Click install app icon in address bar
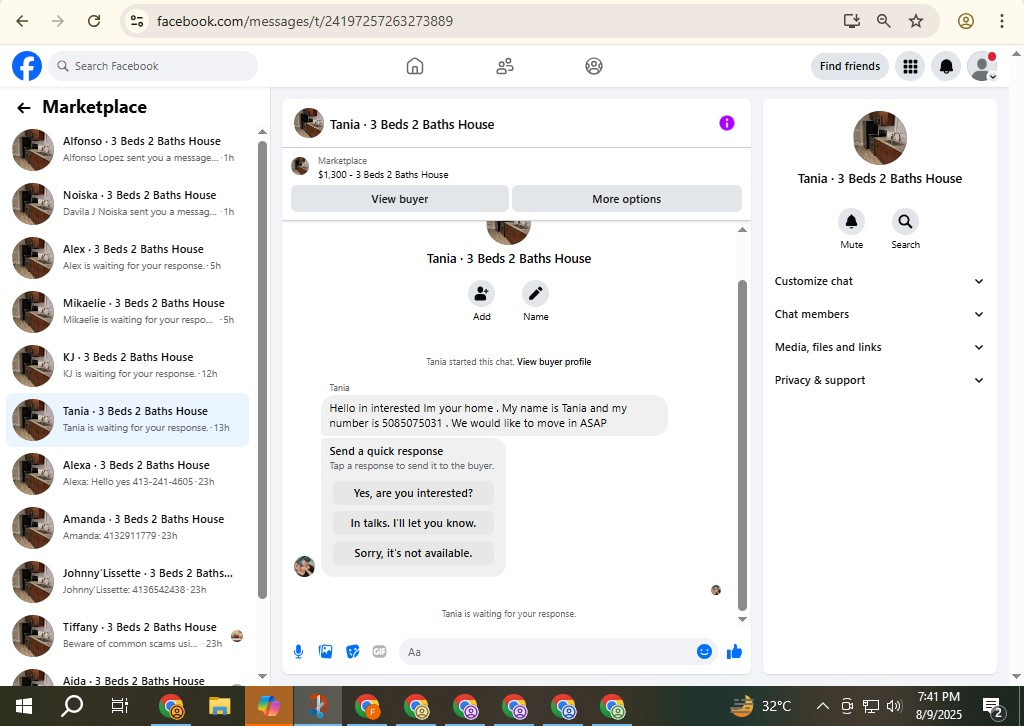Image resolution: width=1024 pixels, height=726 pixels. click(x=852, y=21)
